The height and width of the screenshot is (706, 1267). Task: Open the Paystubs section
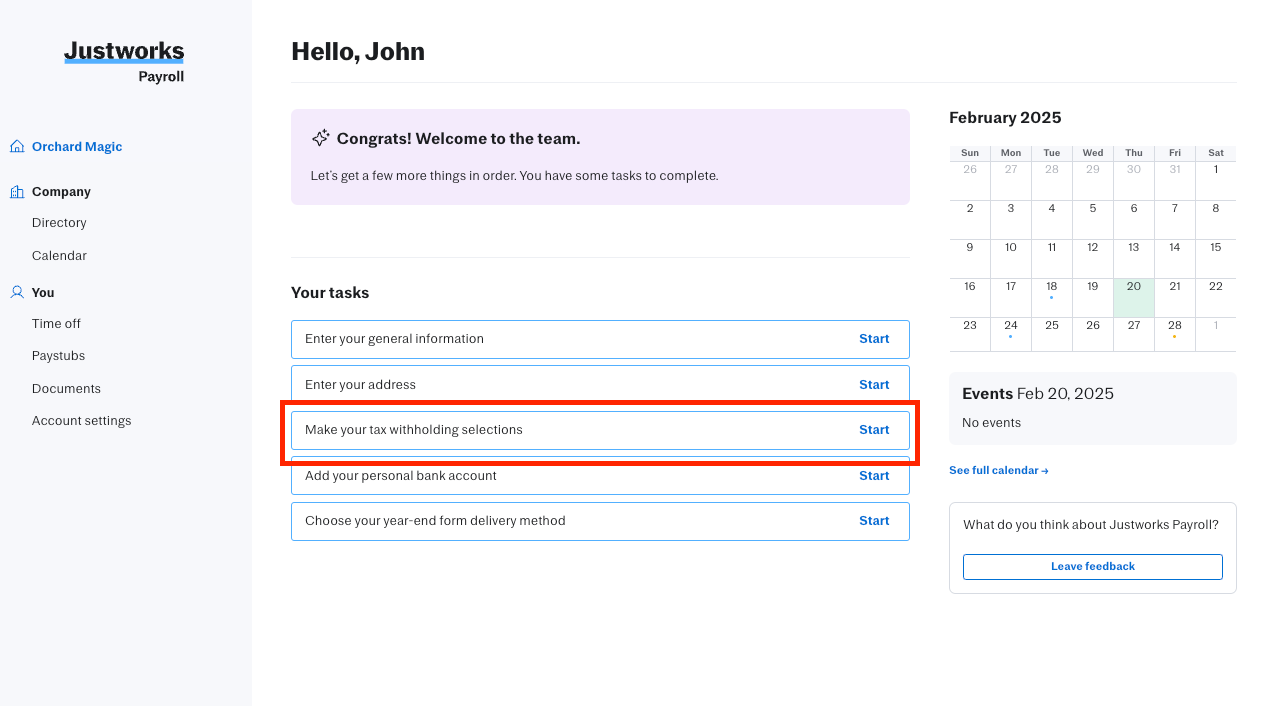click(58, 356)
